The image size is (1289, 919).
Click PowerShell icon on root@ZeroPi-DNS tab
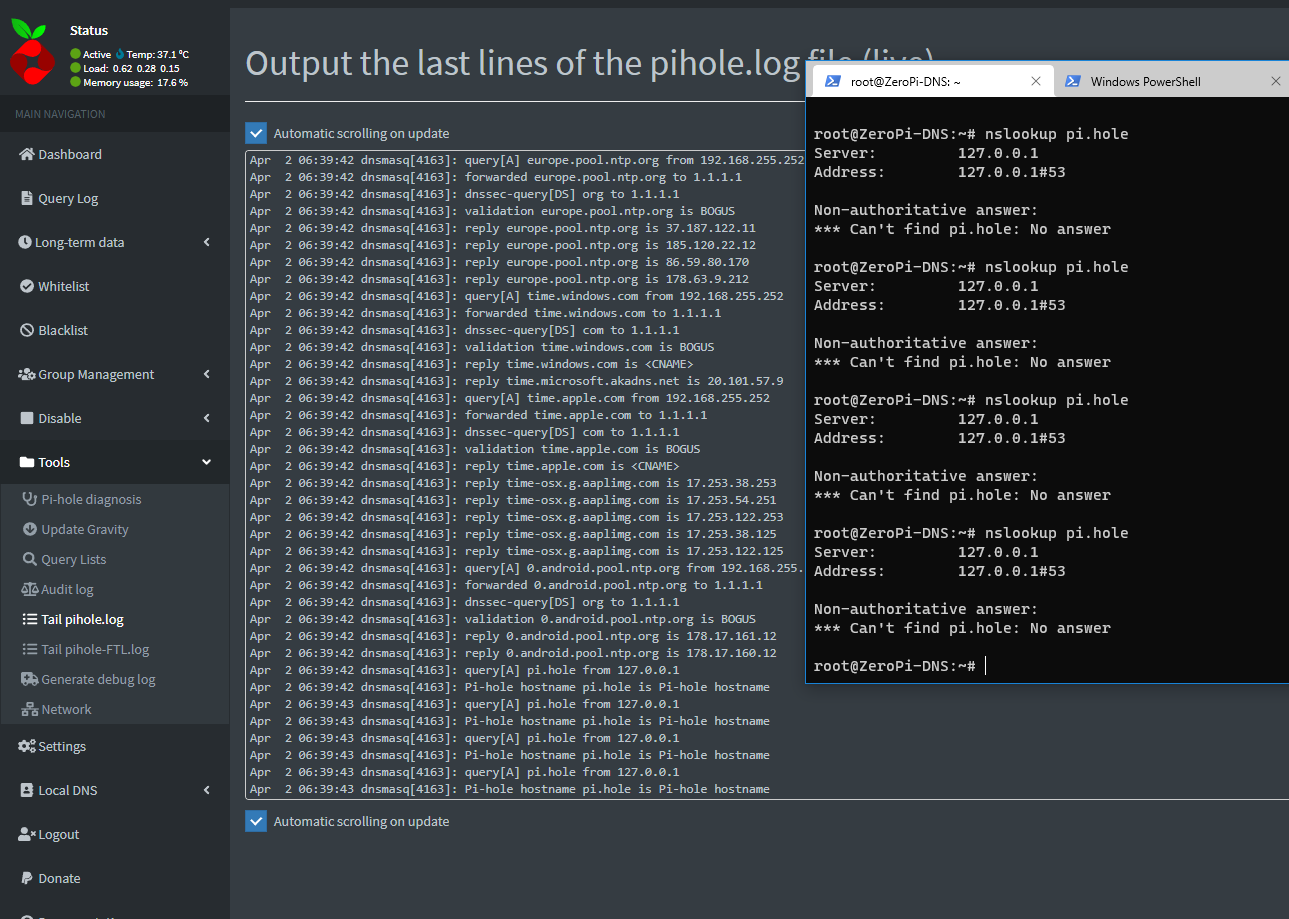(x=832, y=82)
